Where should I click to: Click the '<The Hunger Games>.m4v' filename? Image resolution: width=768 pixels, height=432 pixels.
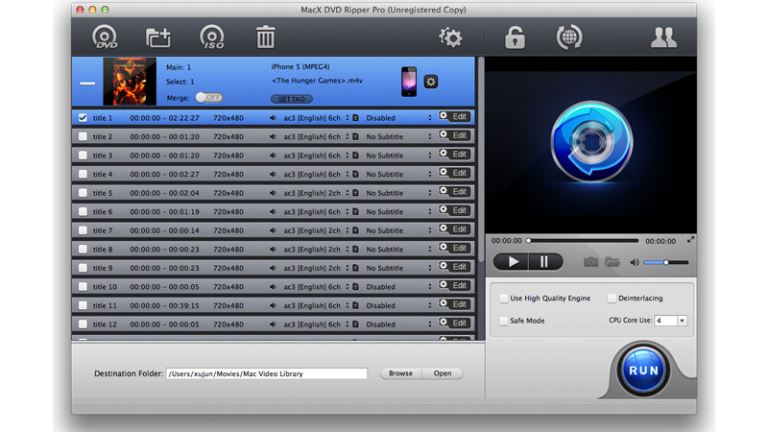coord(317,81)
